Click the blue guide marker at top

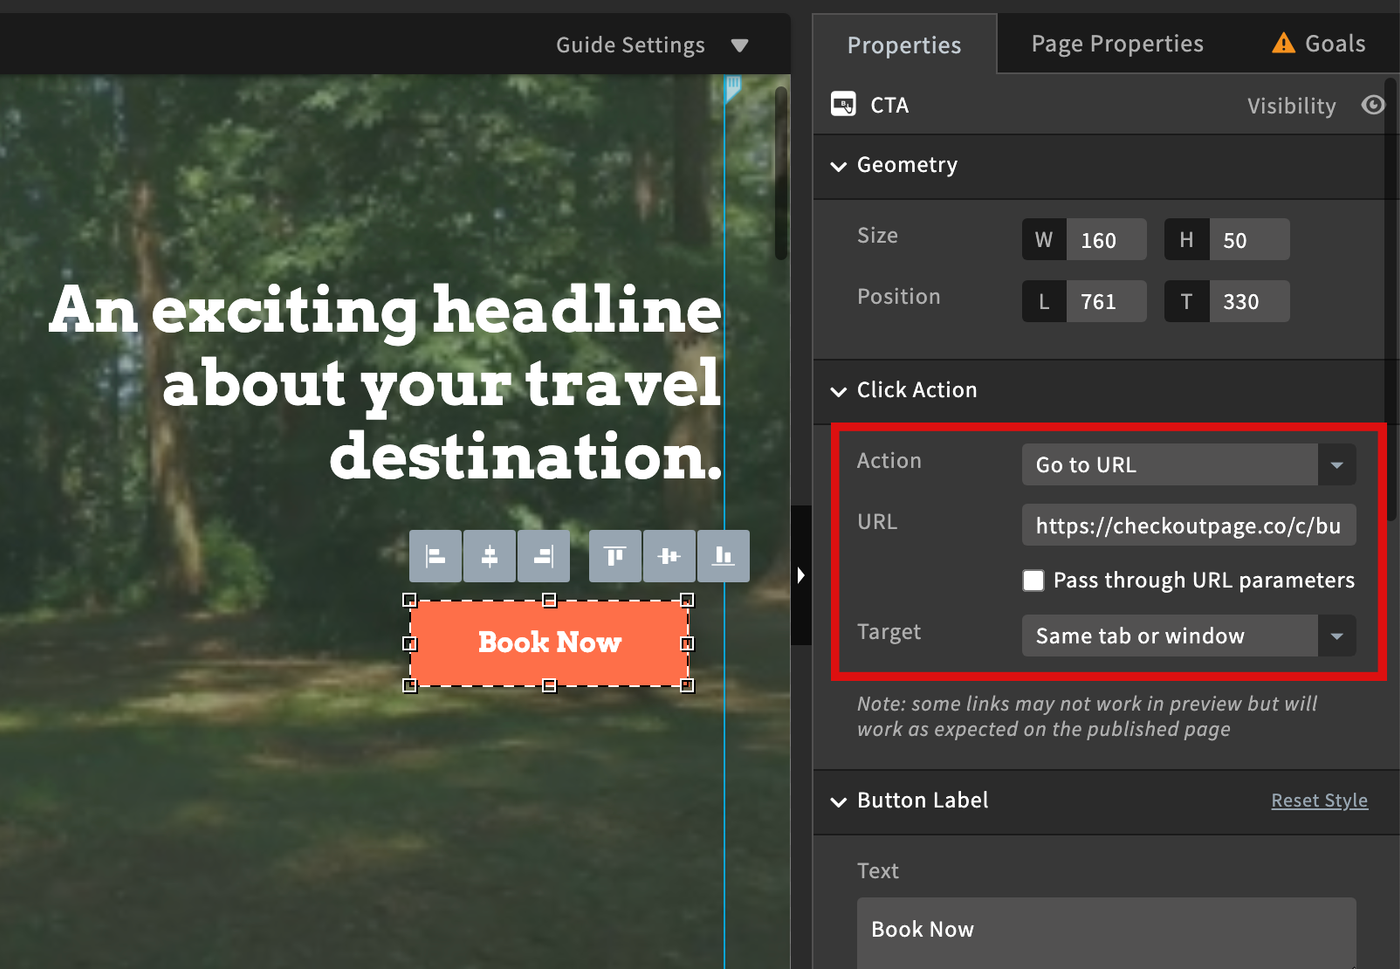[x=732, y=88]
